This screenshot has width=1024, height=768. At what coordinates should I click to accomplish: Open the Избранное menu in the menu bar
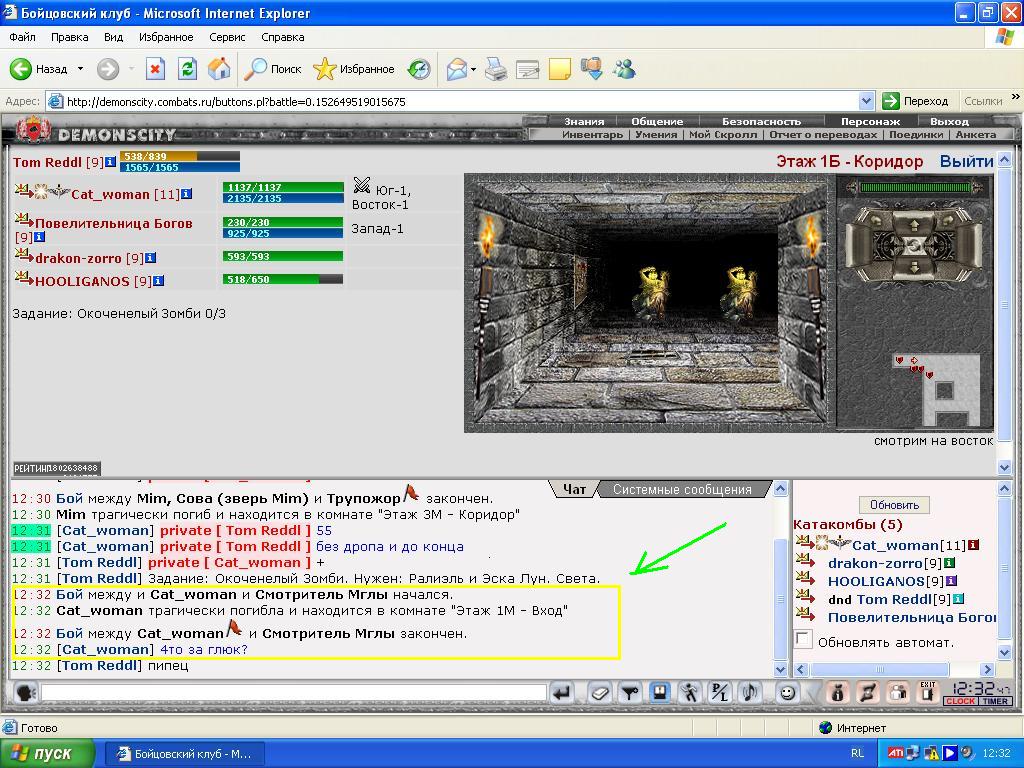(166, 37)
